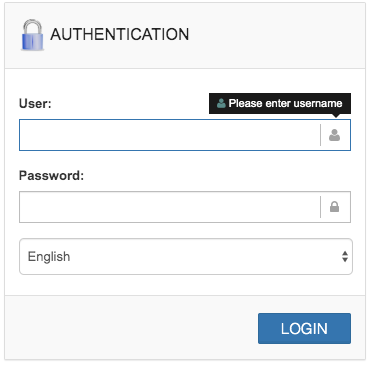Click blank form area below the language selector

[185, 285]
